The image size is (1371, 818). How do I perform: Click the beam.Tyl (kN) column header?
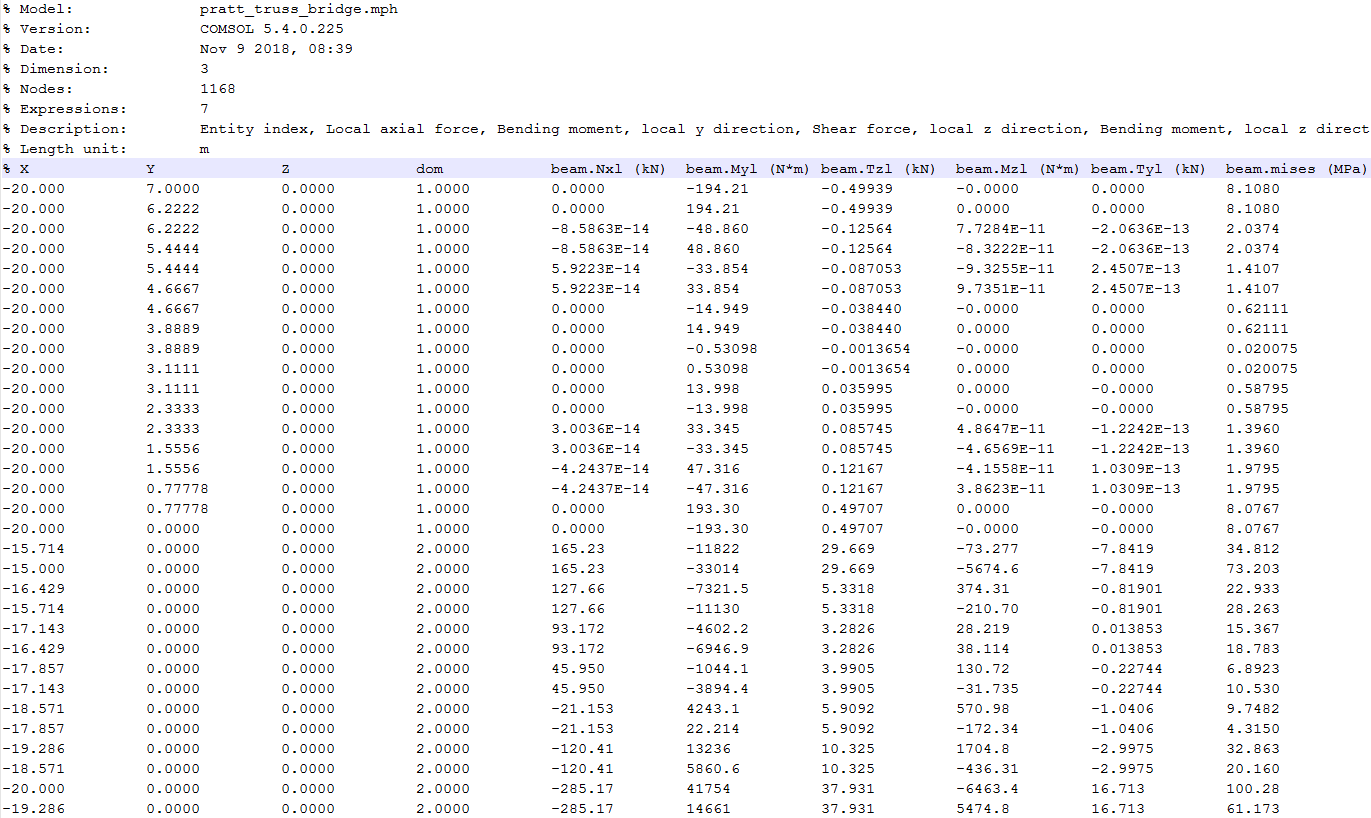click(x=1148, y=169)
